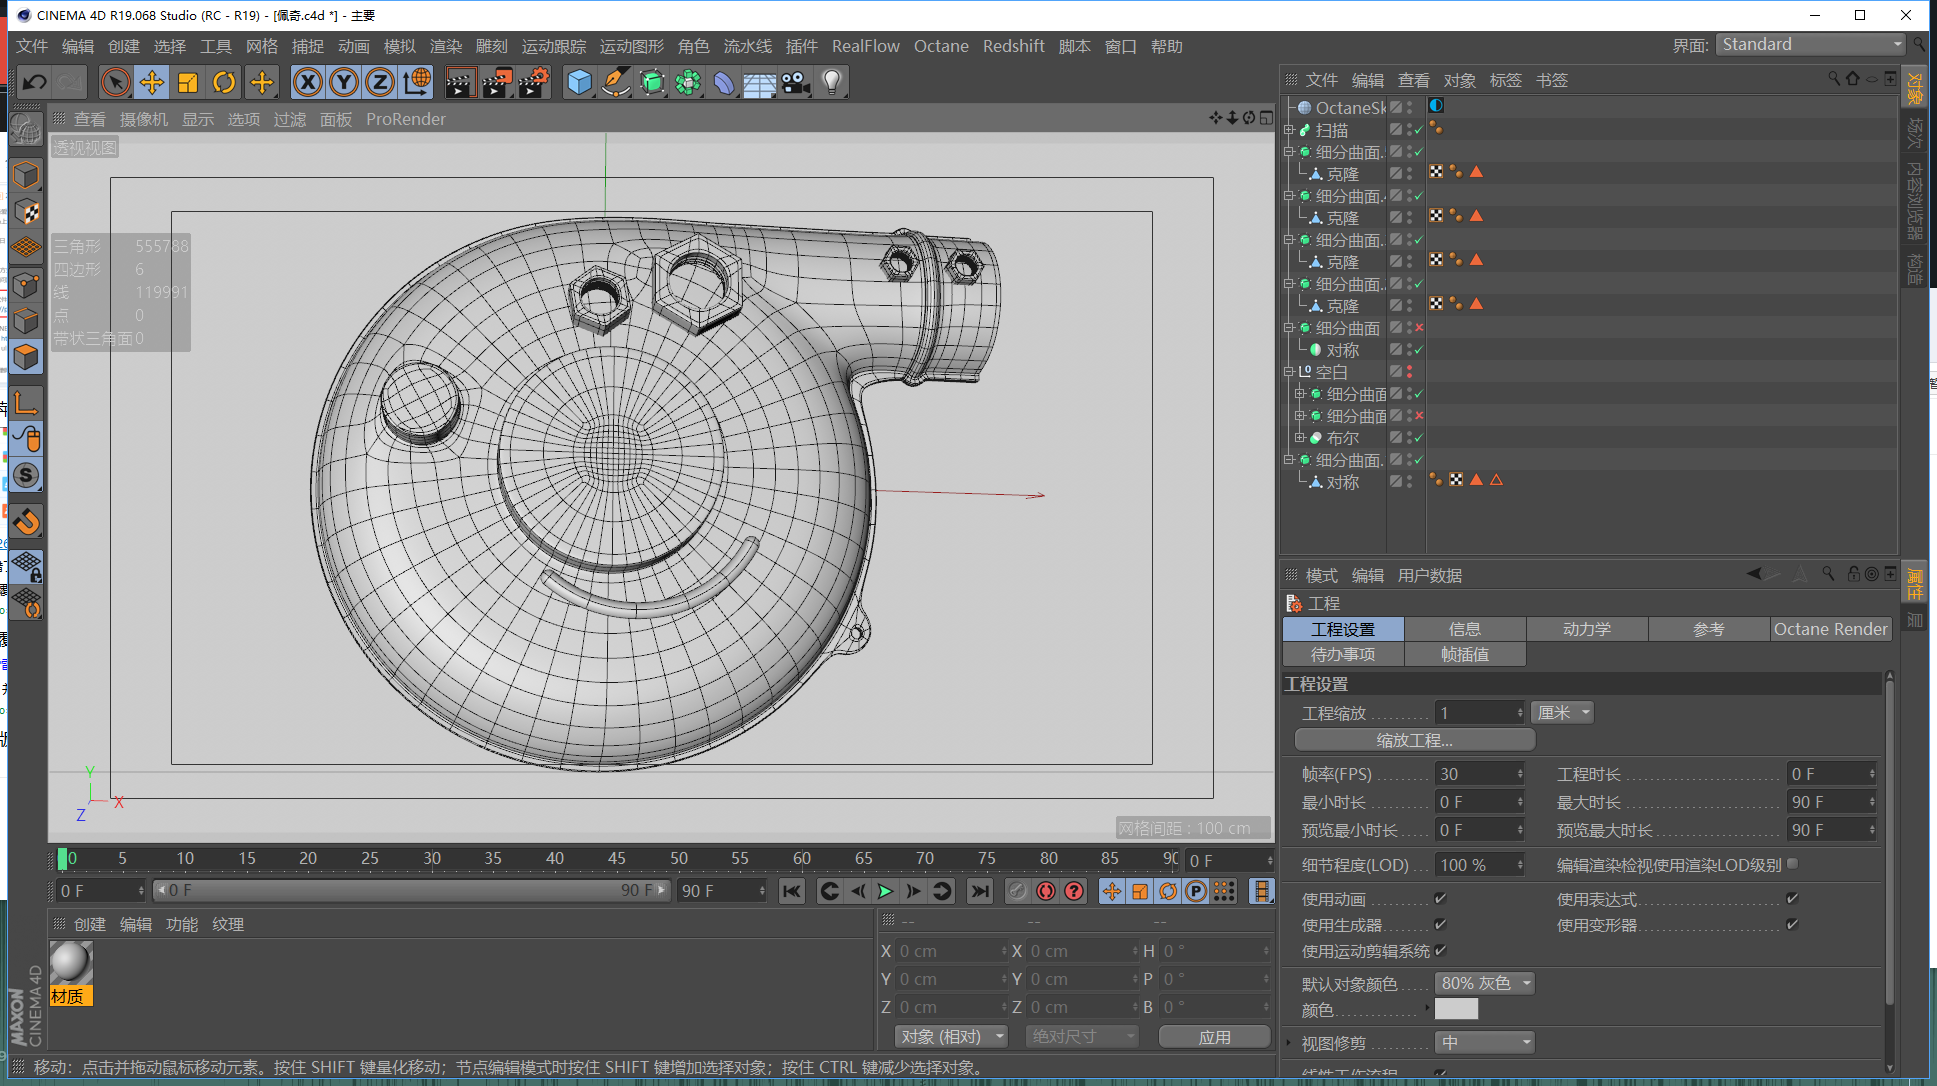
Task: Toggle the X axis lock
Action: pos(308,82)
